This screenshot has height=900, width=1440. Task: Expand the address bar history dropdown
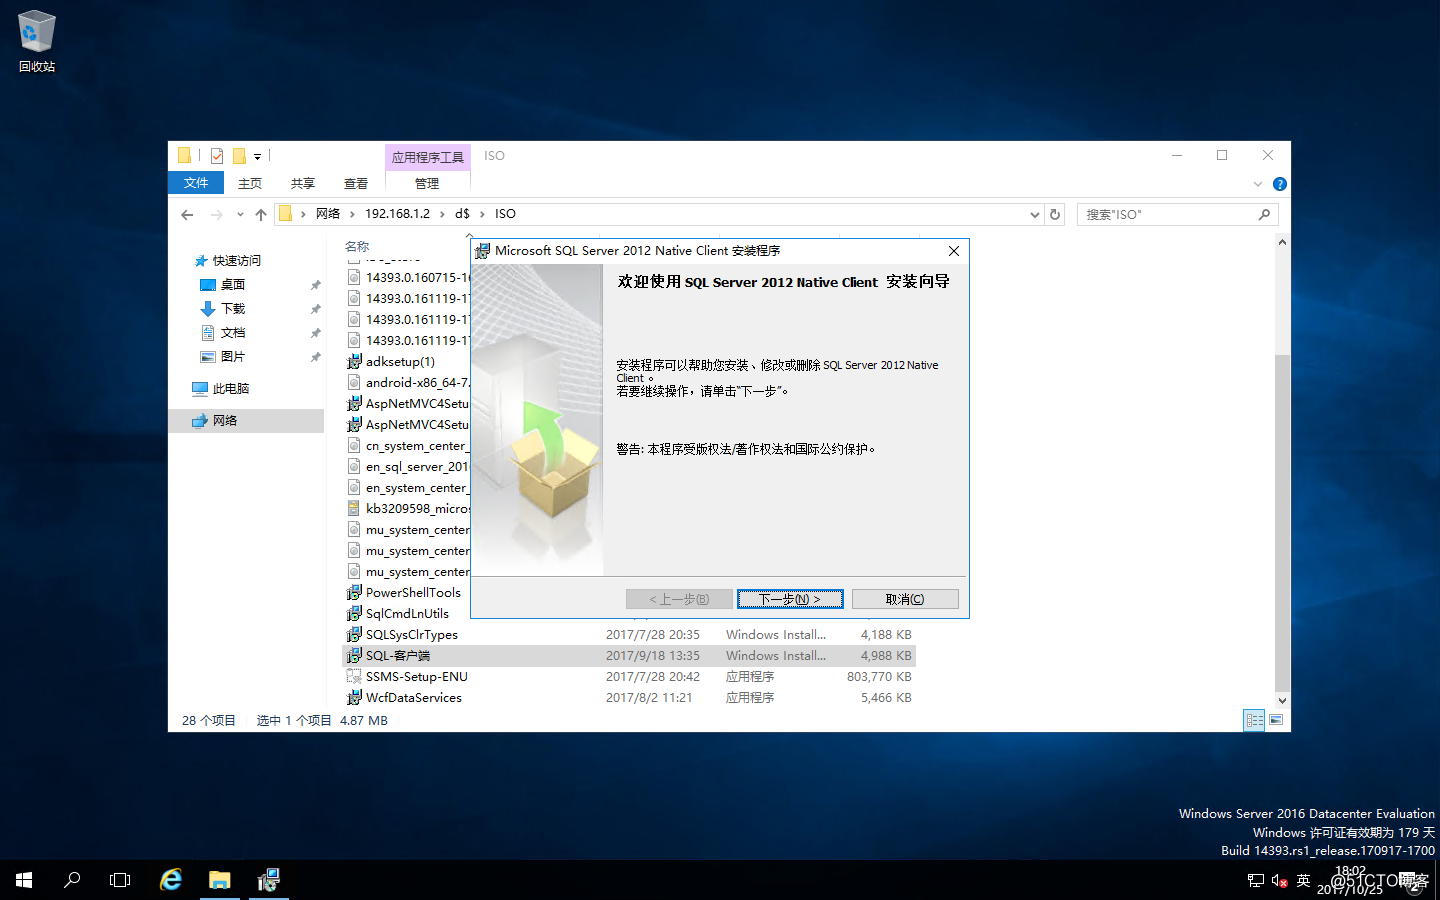[x=1035, y=214]
